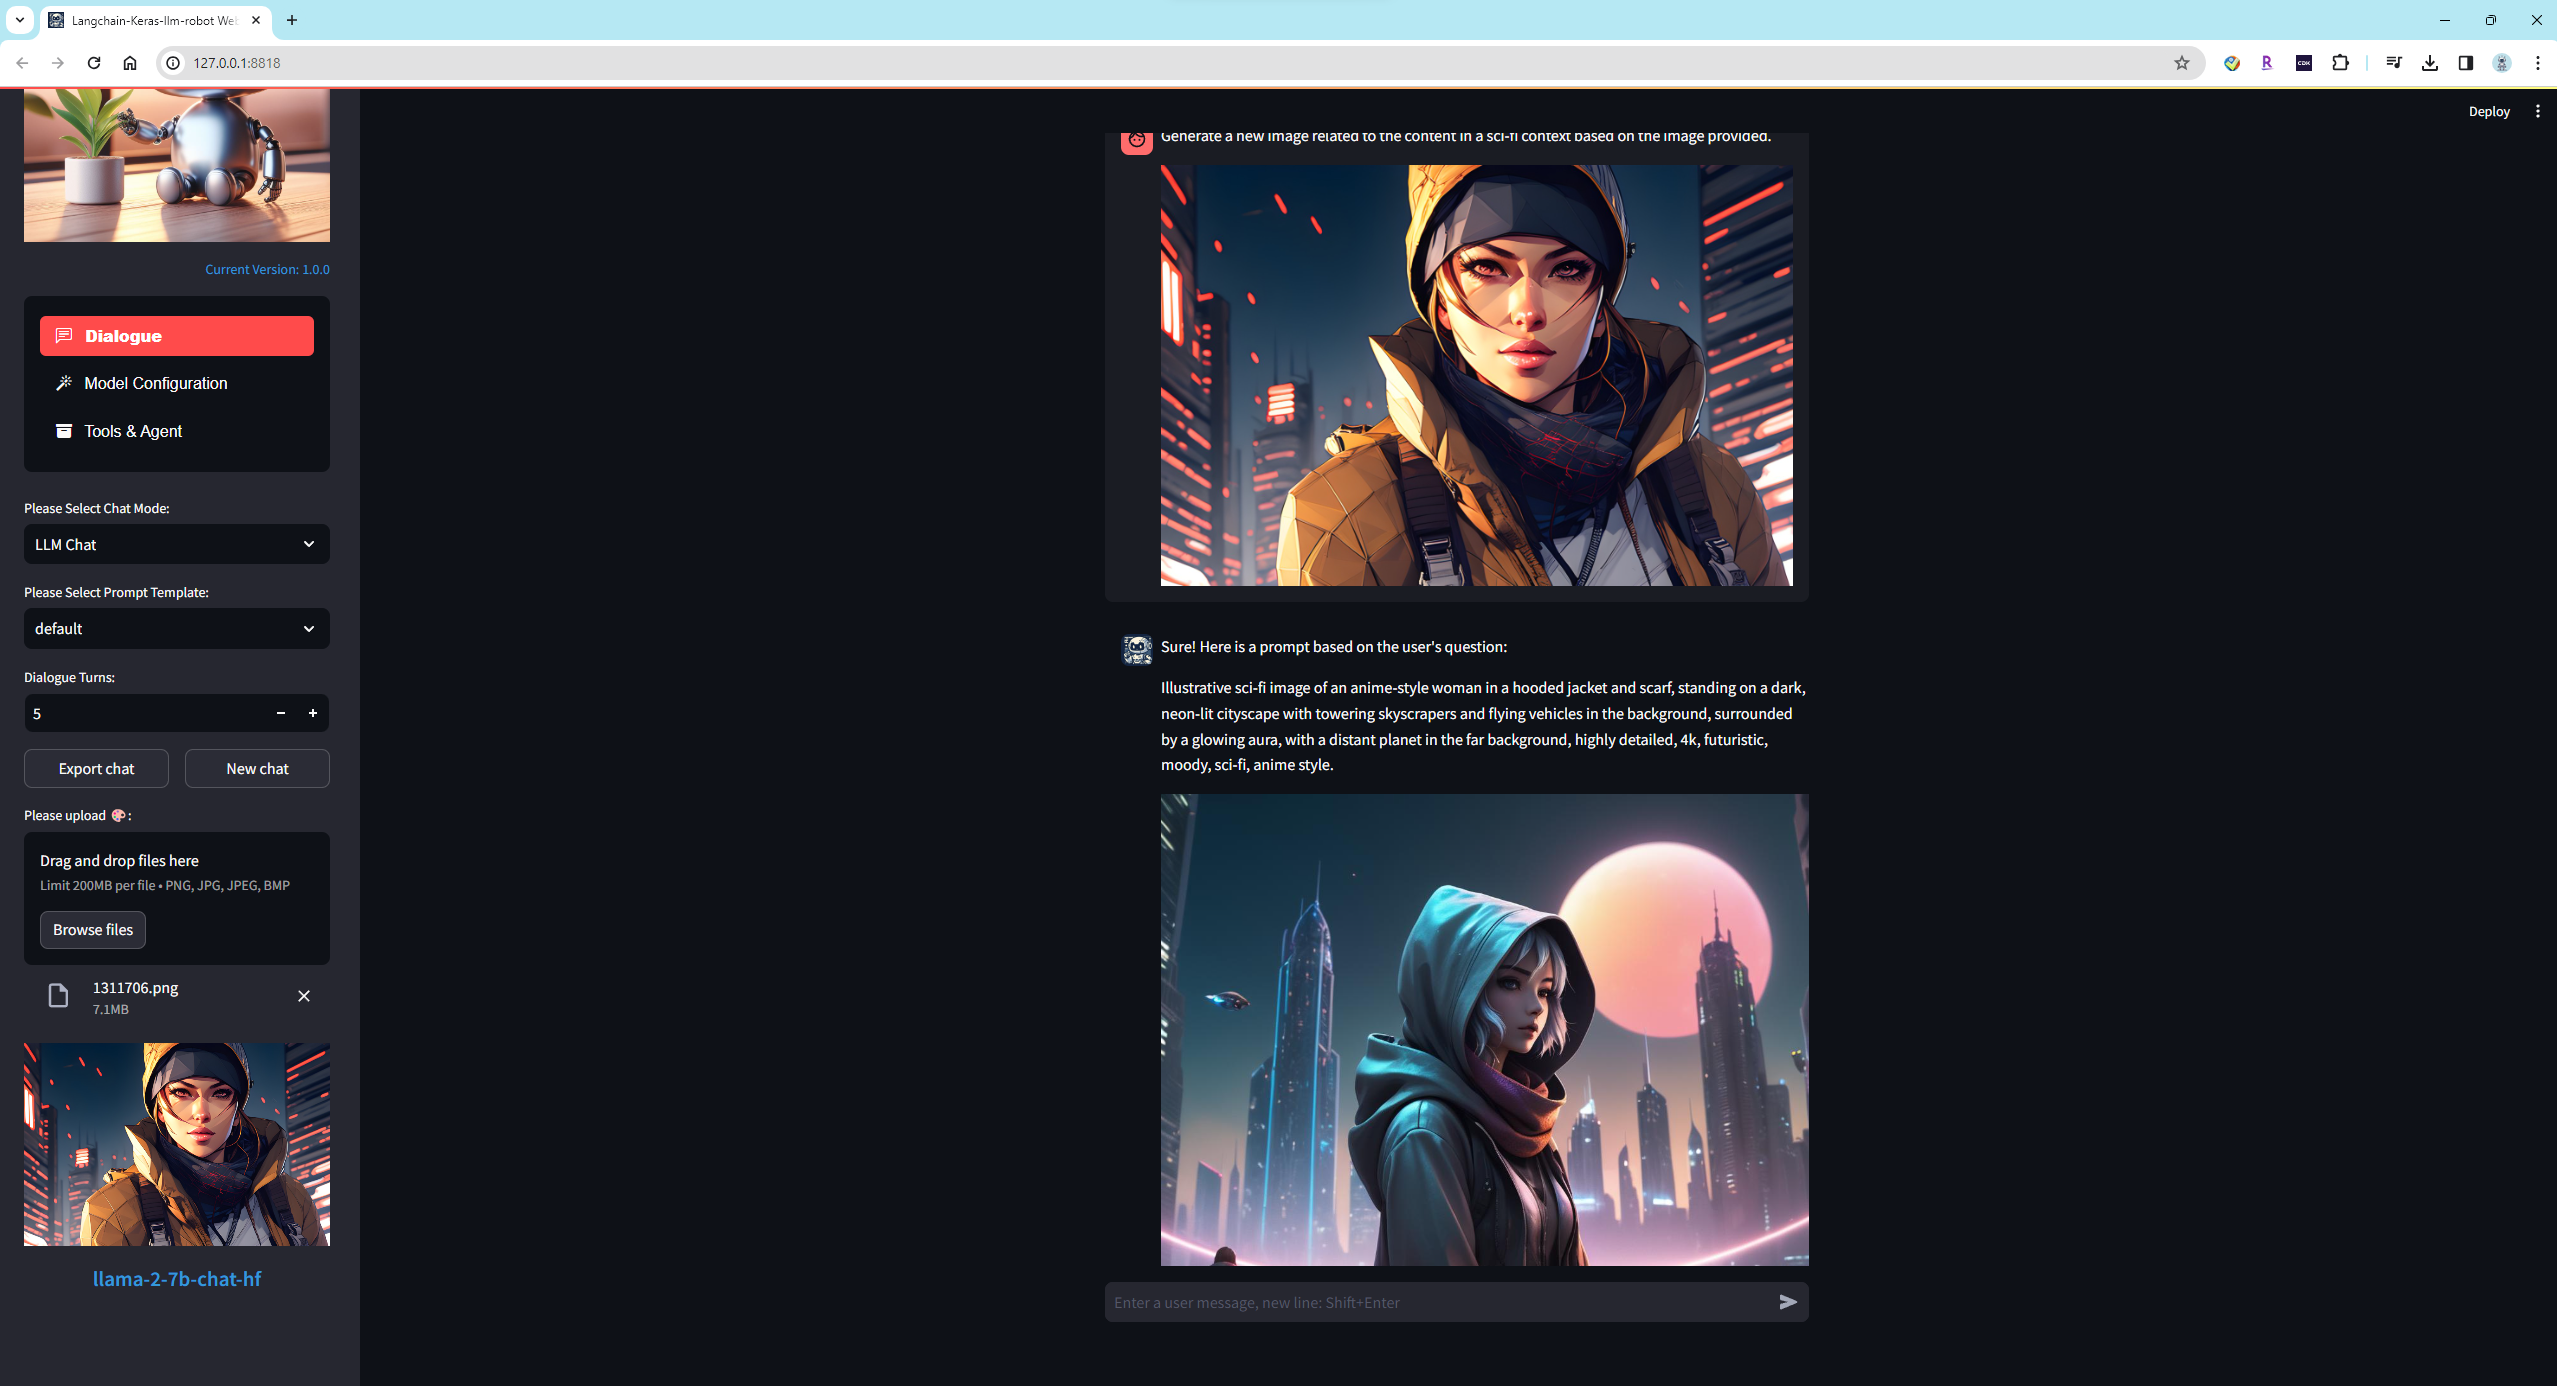Expand the Chat Mode dropdown showing LLM Chat
The height and width of the screenshot is (1386, 2557).
(x=176, y=545)
